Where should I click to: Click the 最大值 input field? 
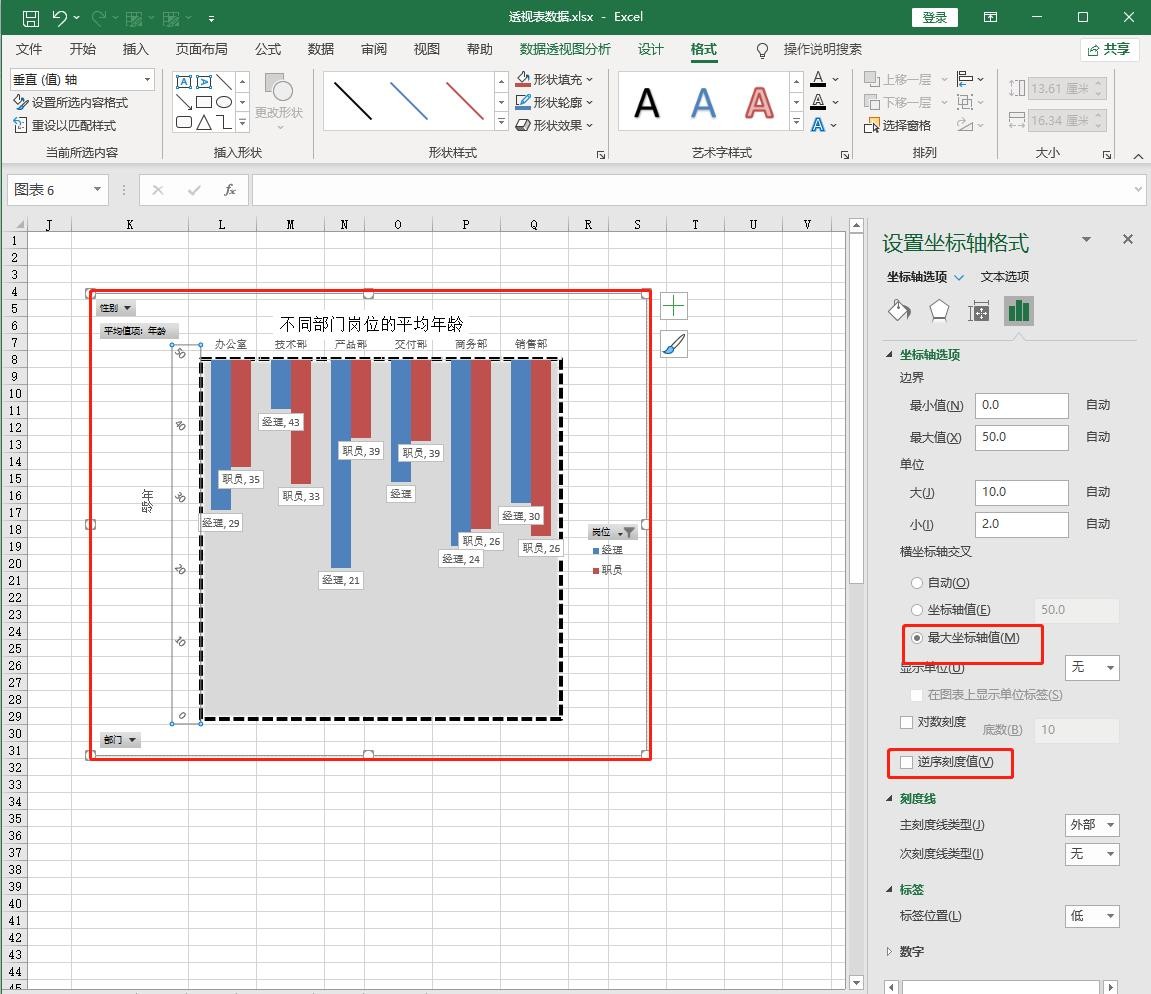click(x=1021, y=437)
